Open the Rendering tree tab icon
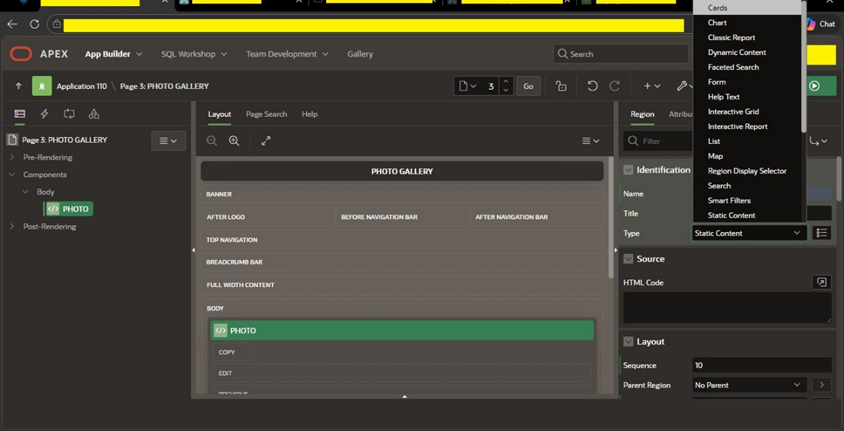 [20, 114]
